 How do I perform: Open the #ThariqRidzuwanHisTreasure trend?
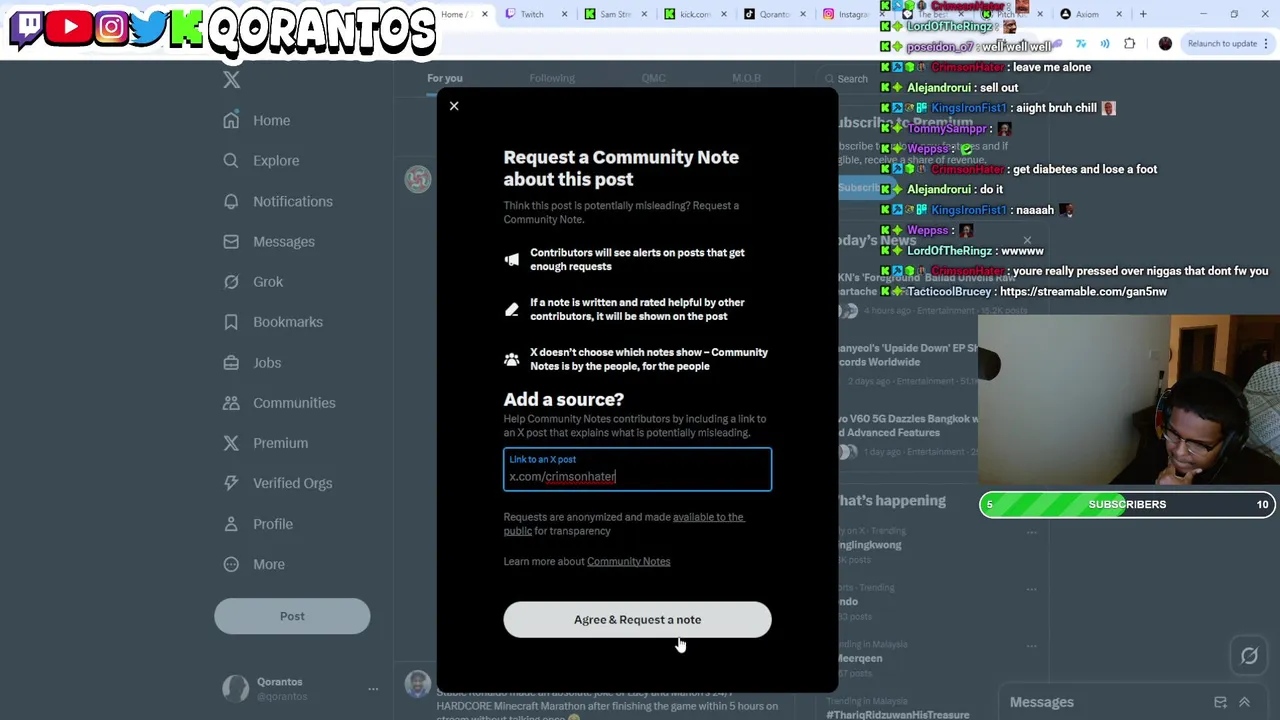pos(898,715)
